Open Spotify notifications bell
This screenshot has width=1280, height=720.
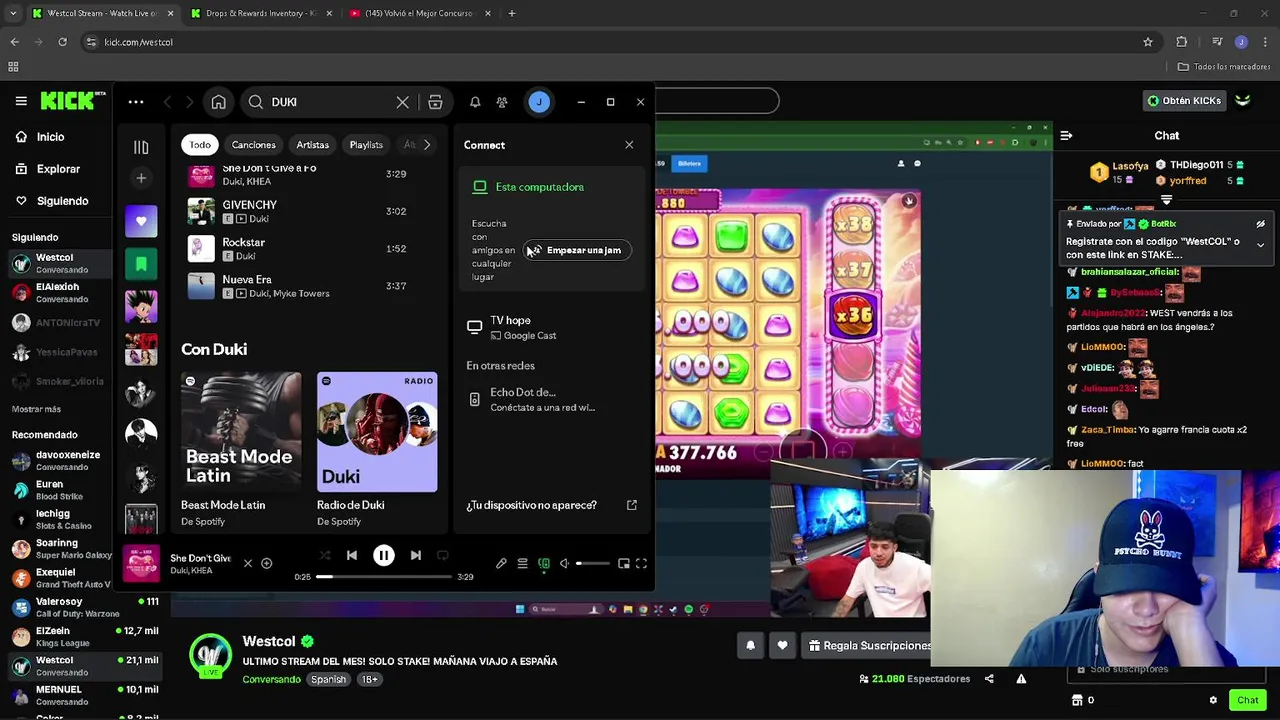(475, 102)
